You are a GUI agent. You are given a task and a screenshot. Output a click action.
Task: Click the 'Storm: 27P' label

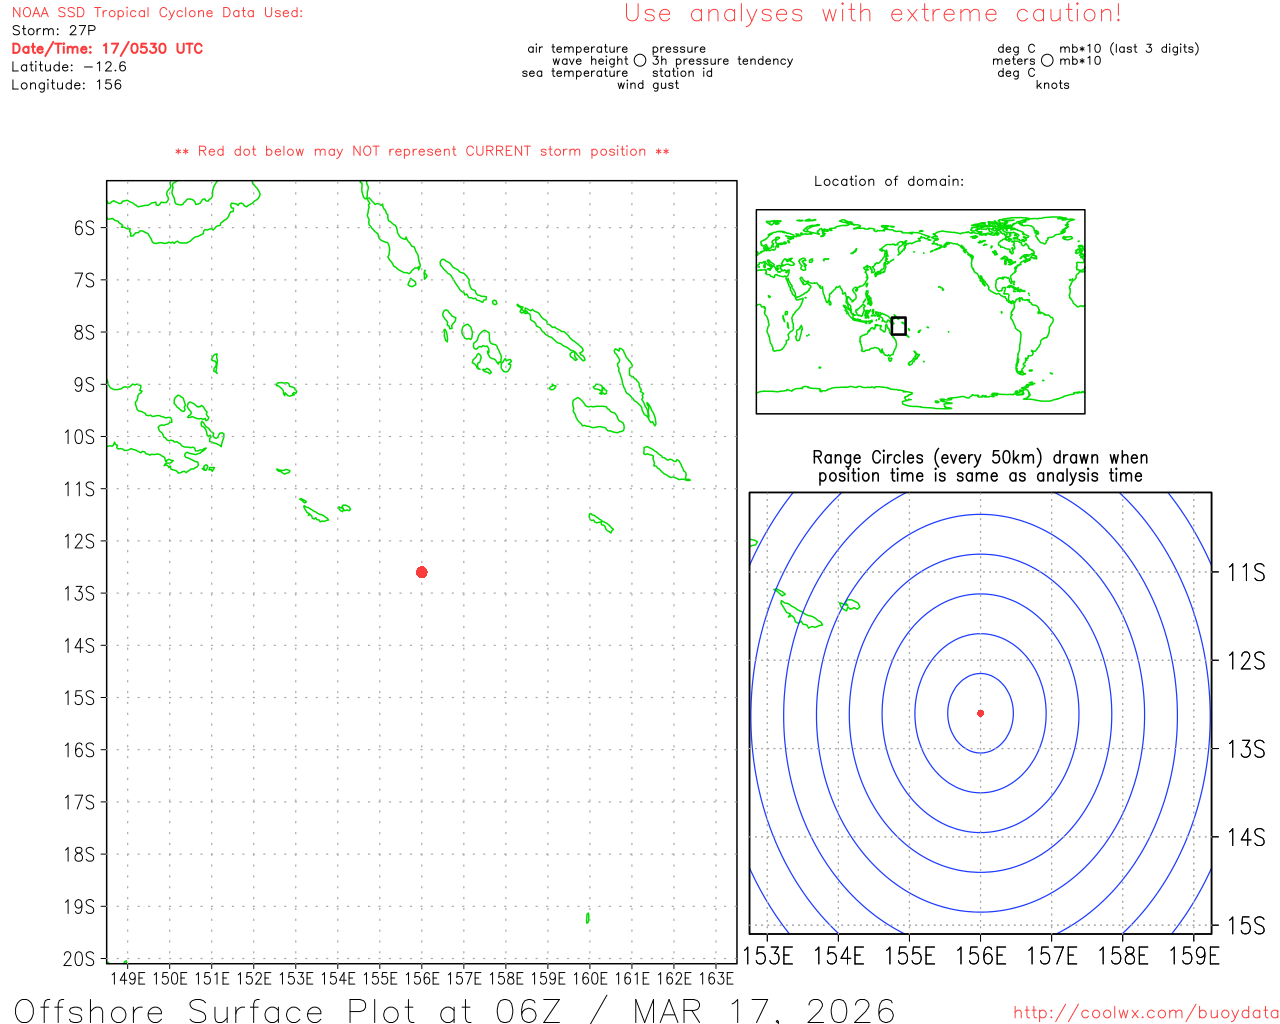pos(54,31)
